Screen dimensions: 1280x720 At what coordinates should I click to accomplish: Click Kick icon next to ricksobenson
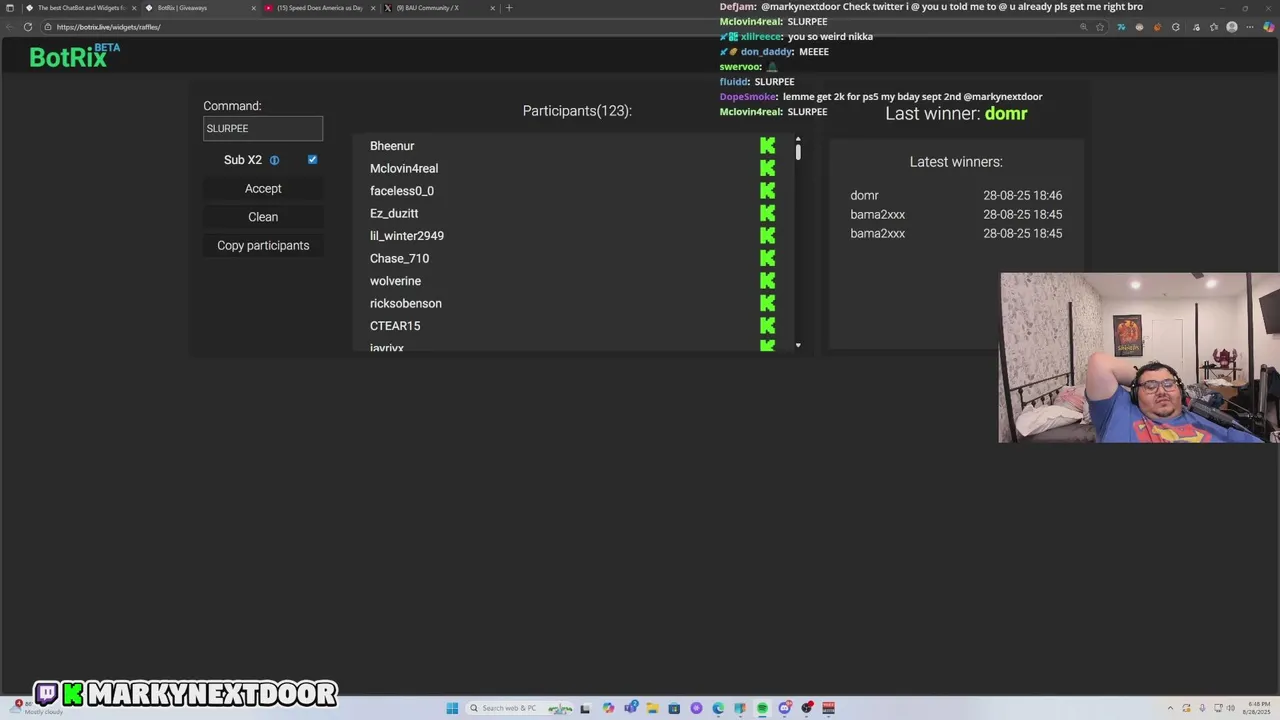coord(767,303)
